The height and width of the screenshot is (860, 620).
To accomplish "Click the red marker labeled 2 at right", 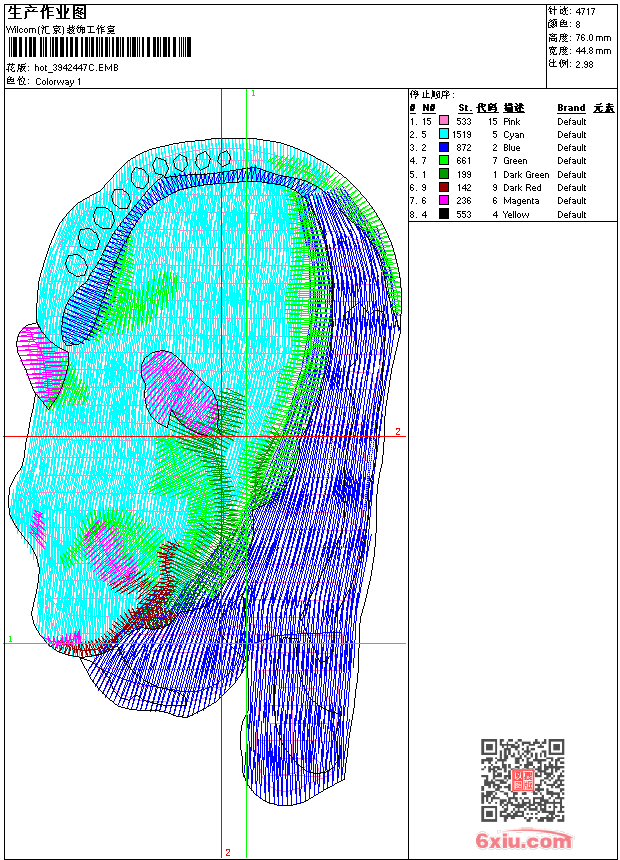I will (x=397, y=432).
